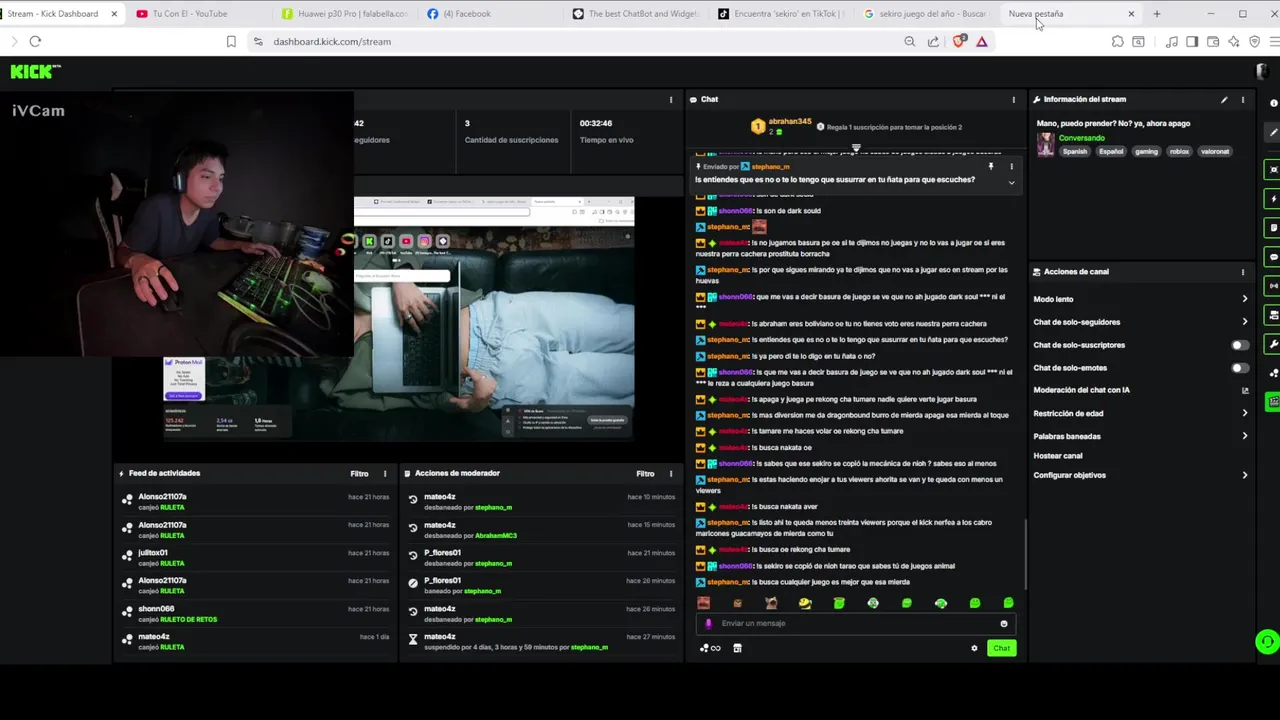Toggle the Chat de solo-emotes switch

pyautogui.click(x=1239, y=368)
